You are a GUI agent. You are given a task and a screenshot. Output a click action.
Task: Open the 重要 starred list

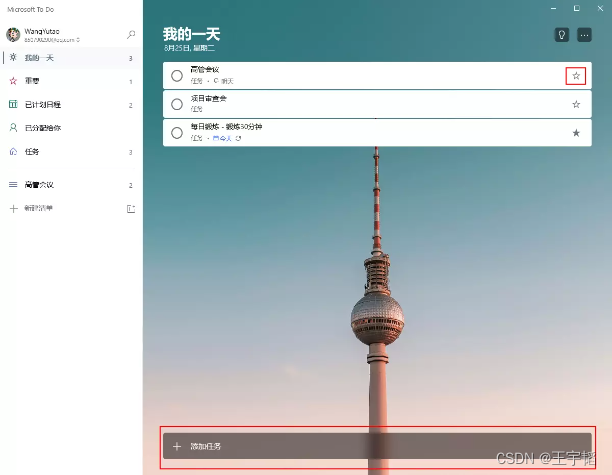coord(71,81)
